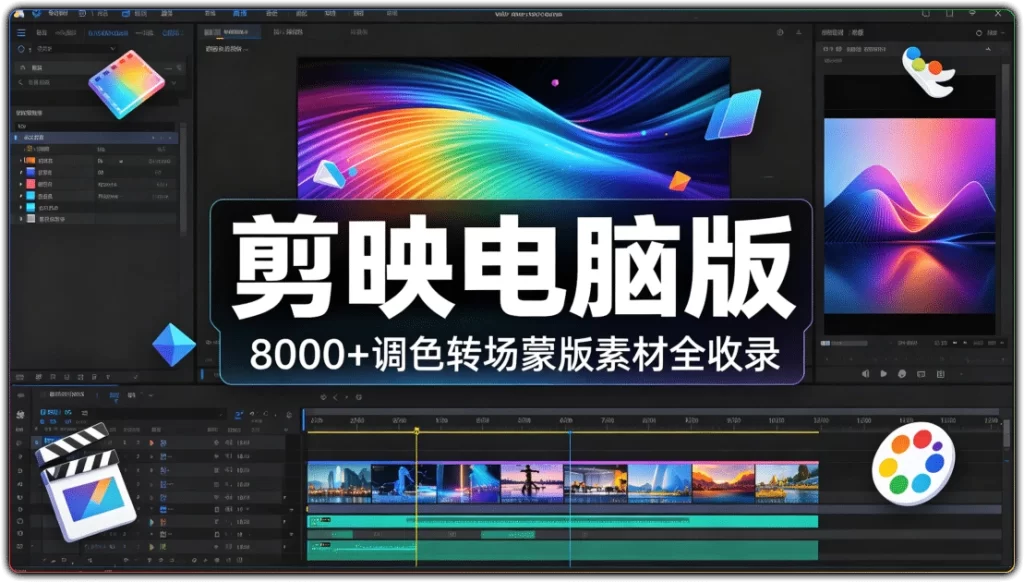The height and width of the screenshot is (582, 1024).
Task: Select the first city skyline clip on the video track
Action: click(x=339, y=483)
